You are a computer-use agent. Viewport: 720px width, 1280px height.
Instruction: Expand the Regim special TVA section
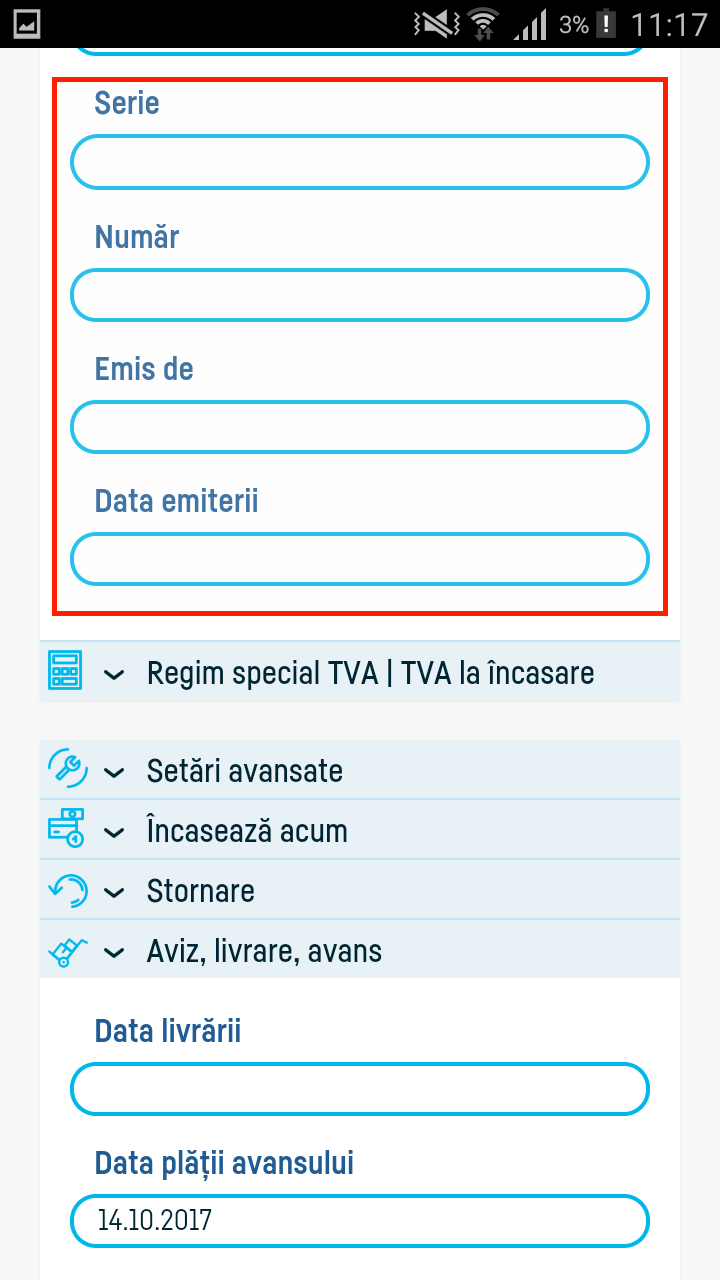(x=114, y=672)
